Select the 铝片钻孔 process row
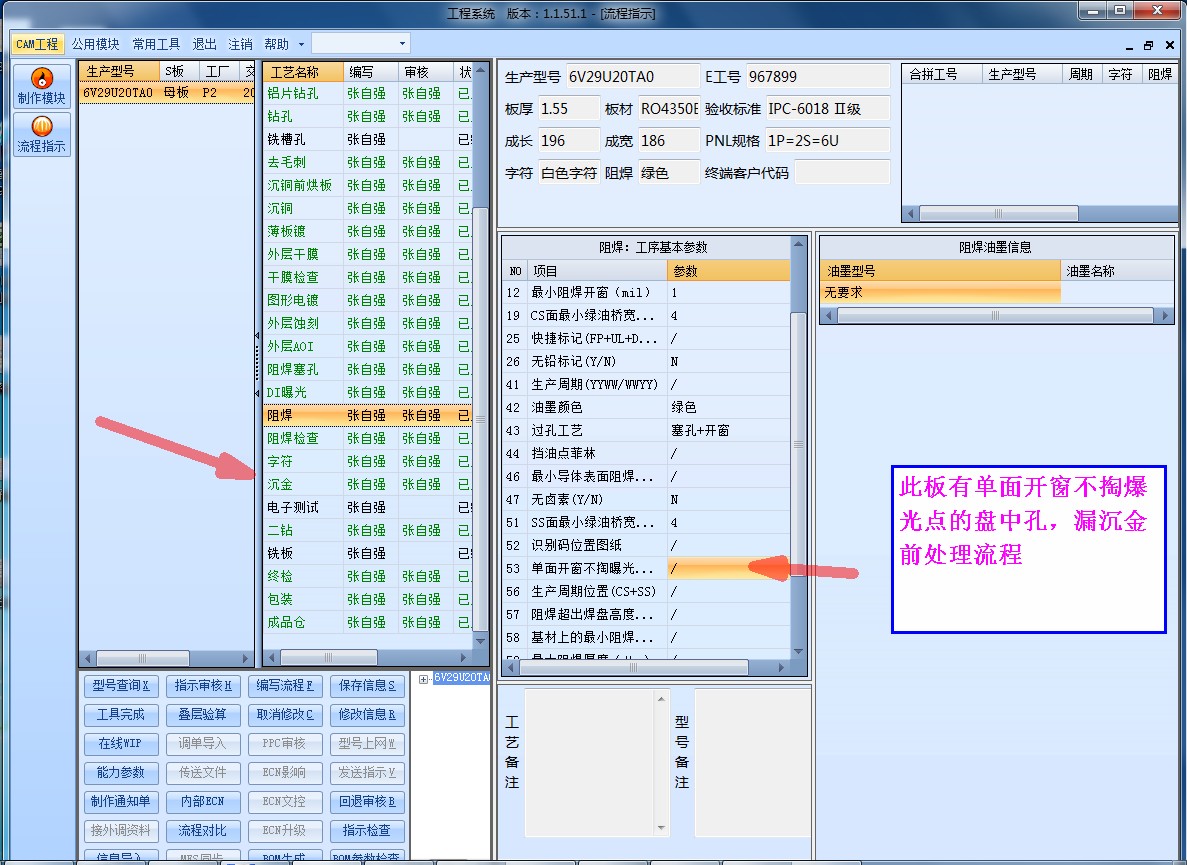Viewport: 1187px width, 865px height. pyautogui.click(x=368, y=93)
